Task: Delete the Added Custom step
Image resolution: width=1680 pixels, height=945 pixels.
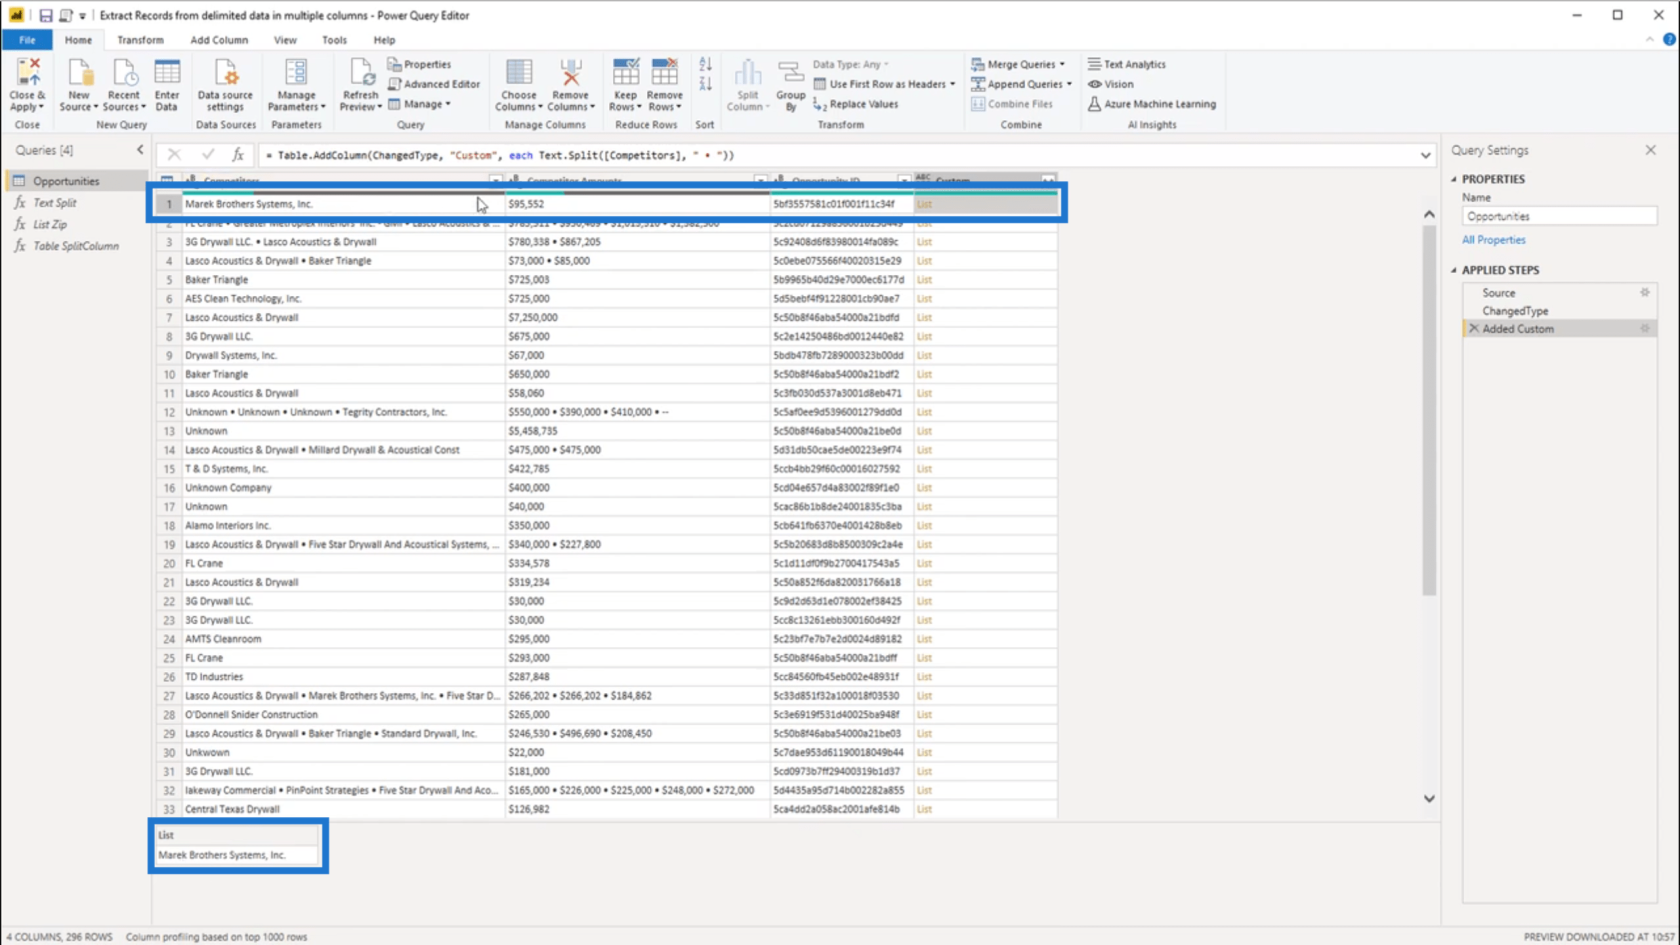Action: pyautogui.click(x=1473, y=329)
